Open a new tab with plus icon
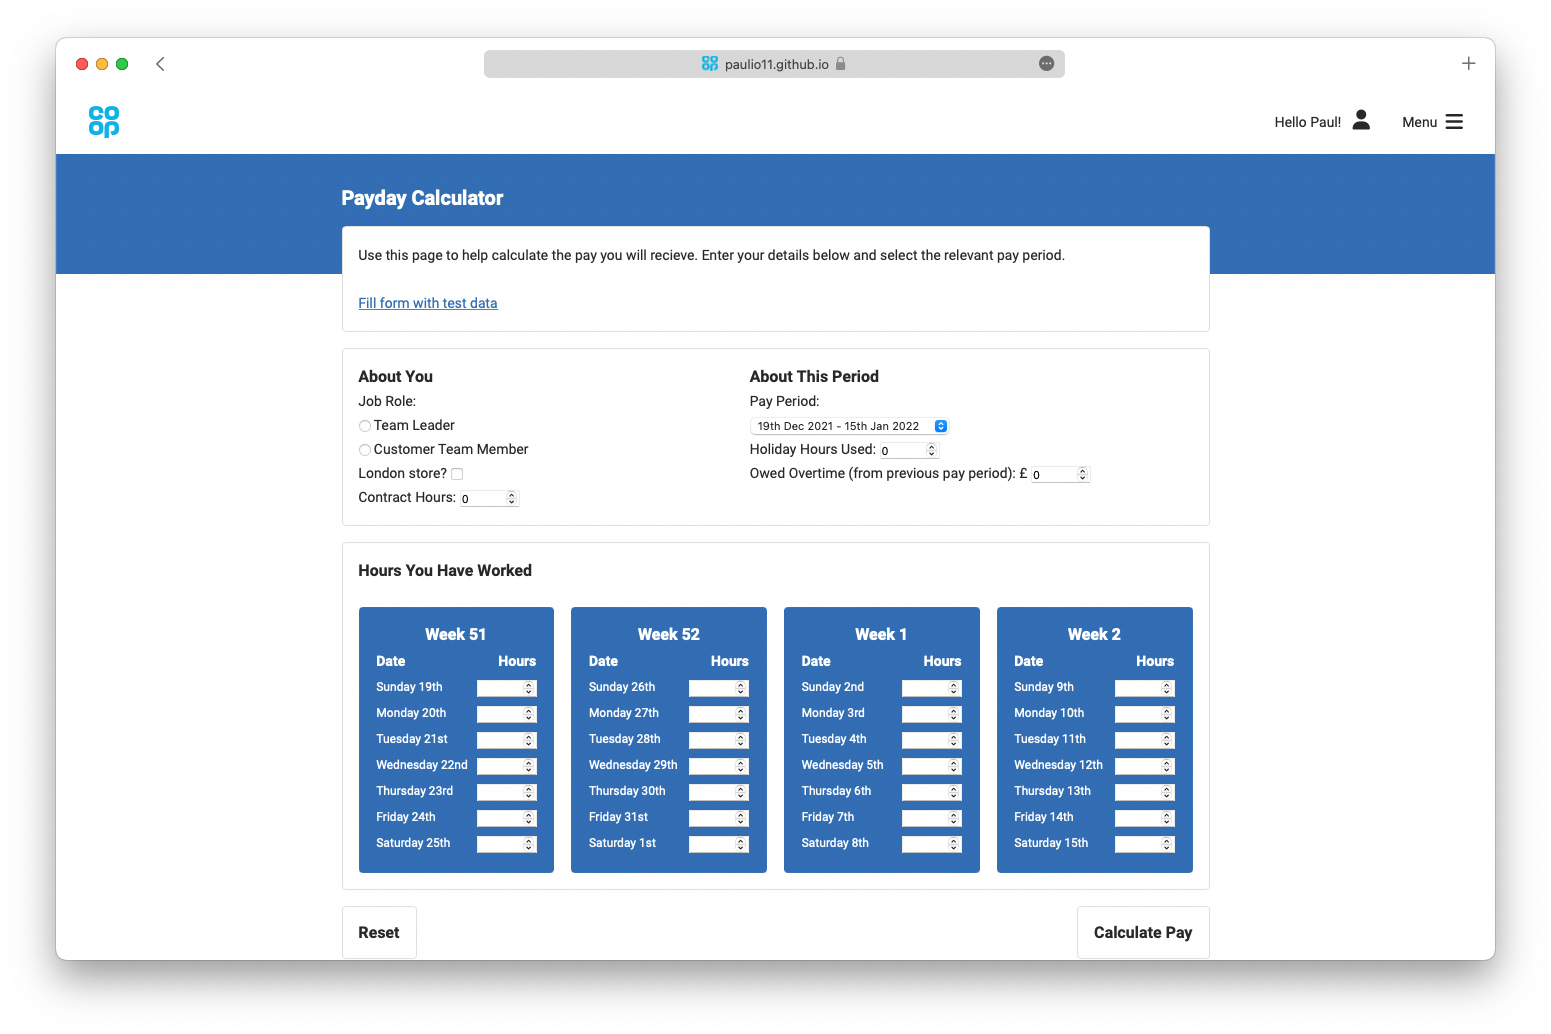1551x1034 pixels. tap(1468, 64)
